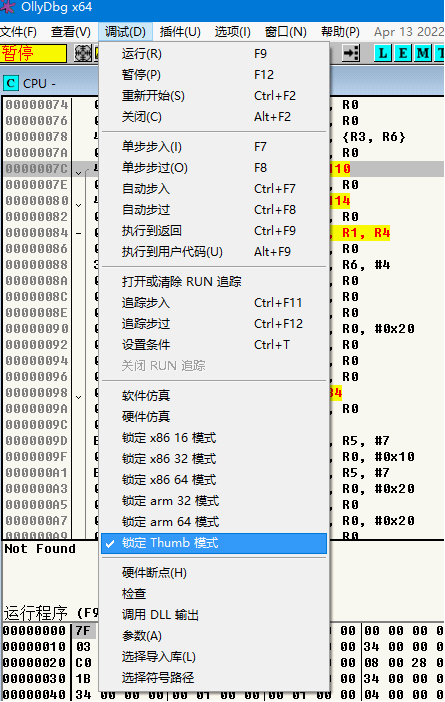Open the 窗口(N) menu
445x702 pixels.
pyautogui.click(x=286, y=32)
